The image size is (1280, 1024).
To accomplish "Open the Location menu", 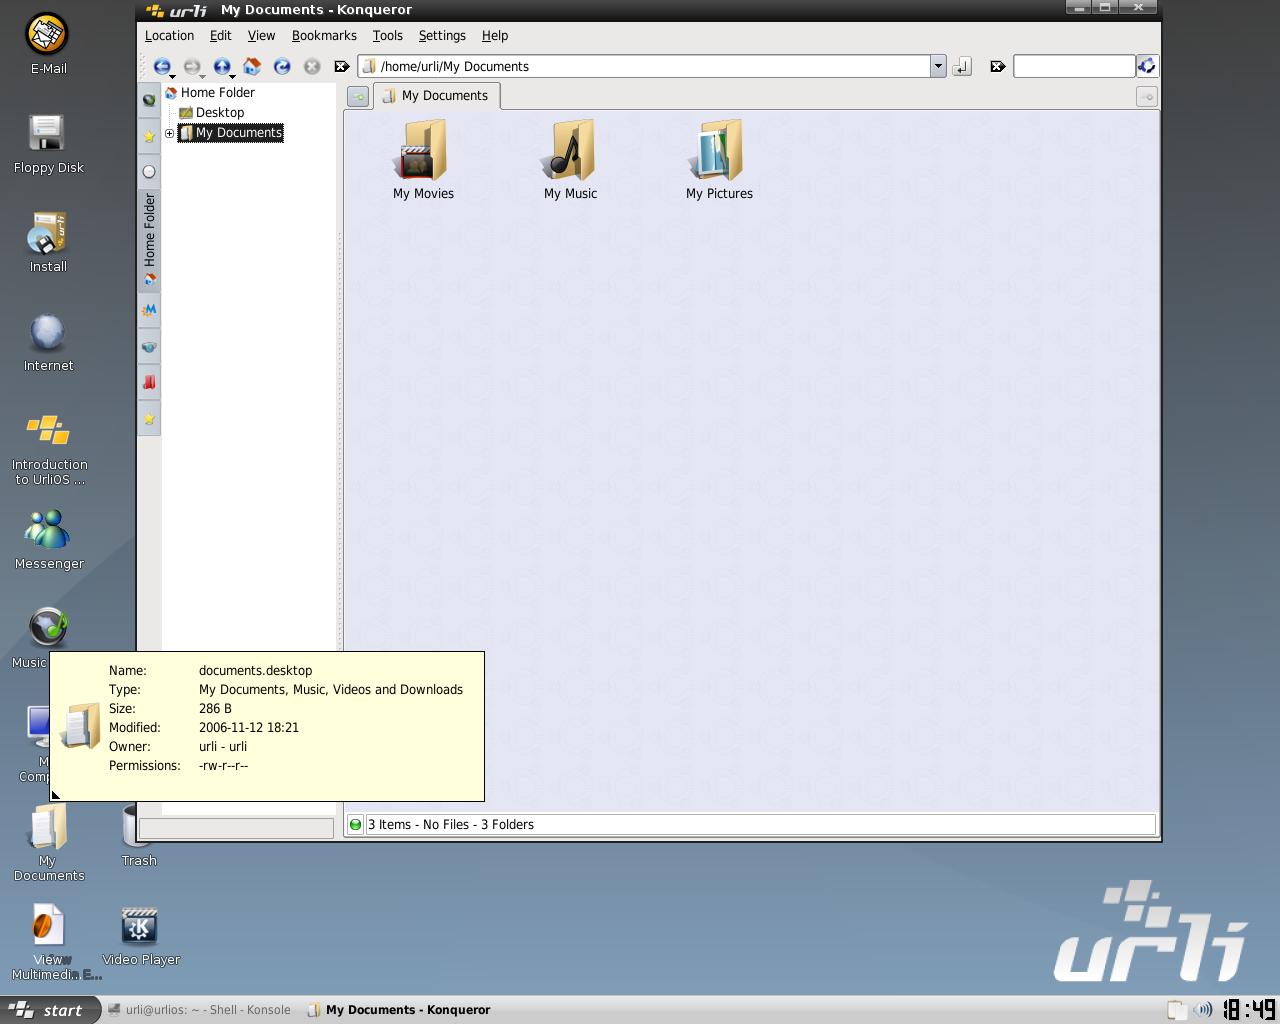I will pyautogui.click(x=169, y=35).
